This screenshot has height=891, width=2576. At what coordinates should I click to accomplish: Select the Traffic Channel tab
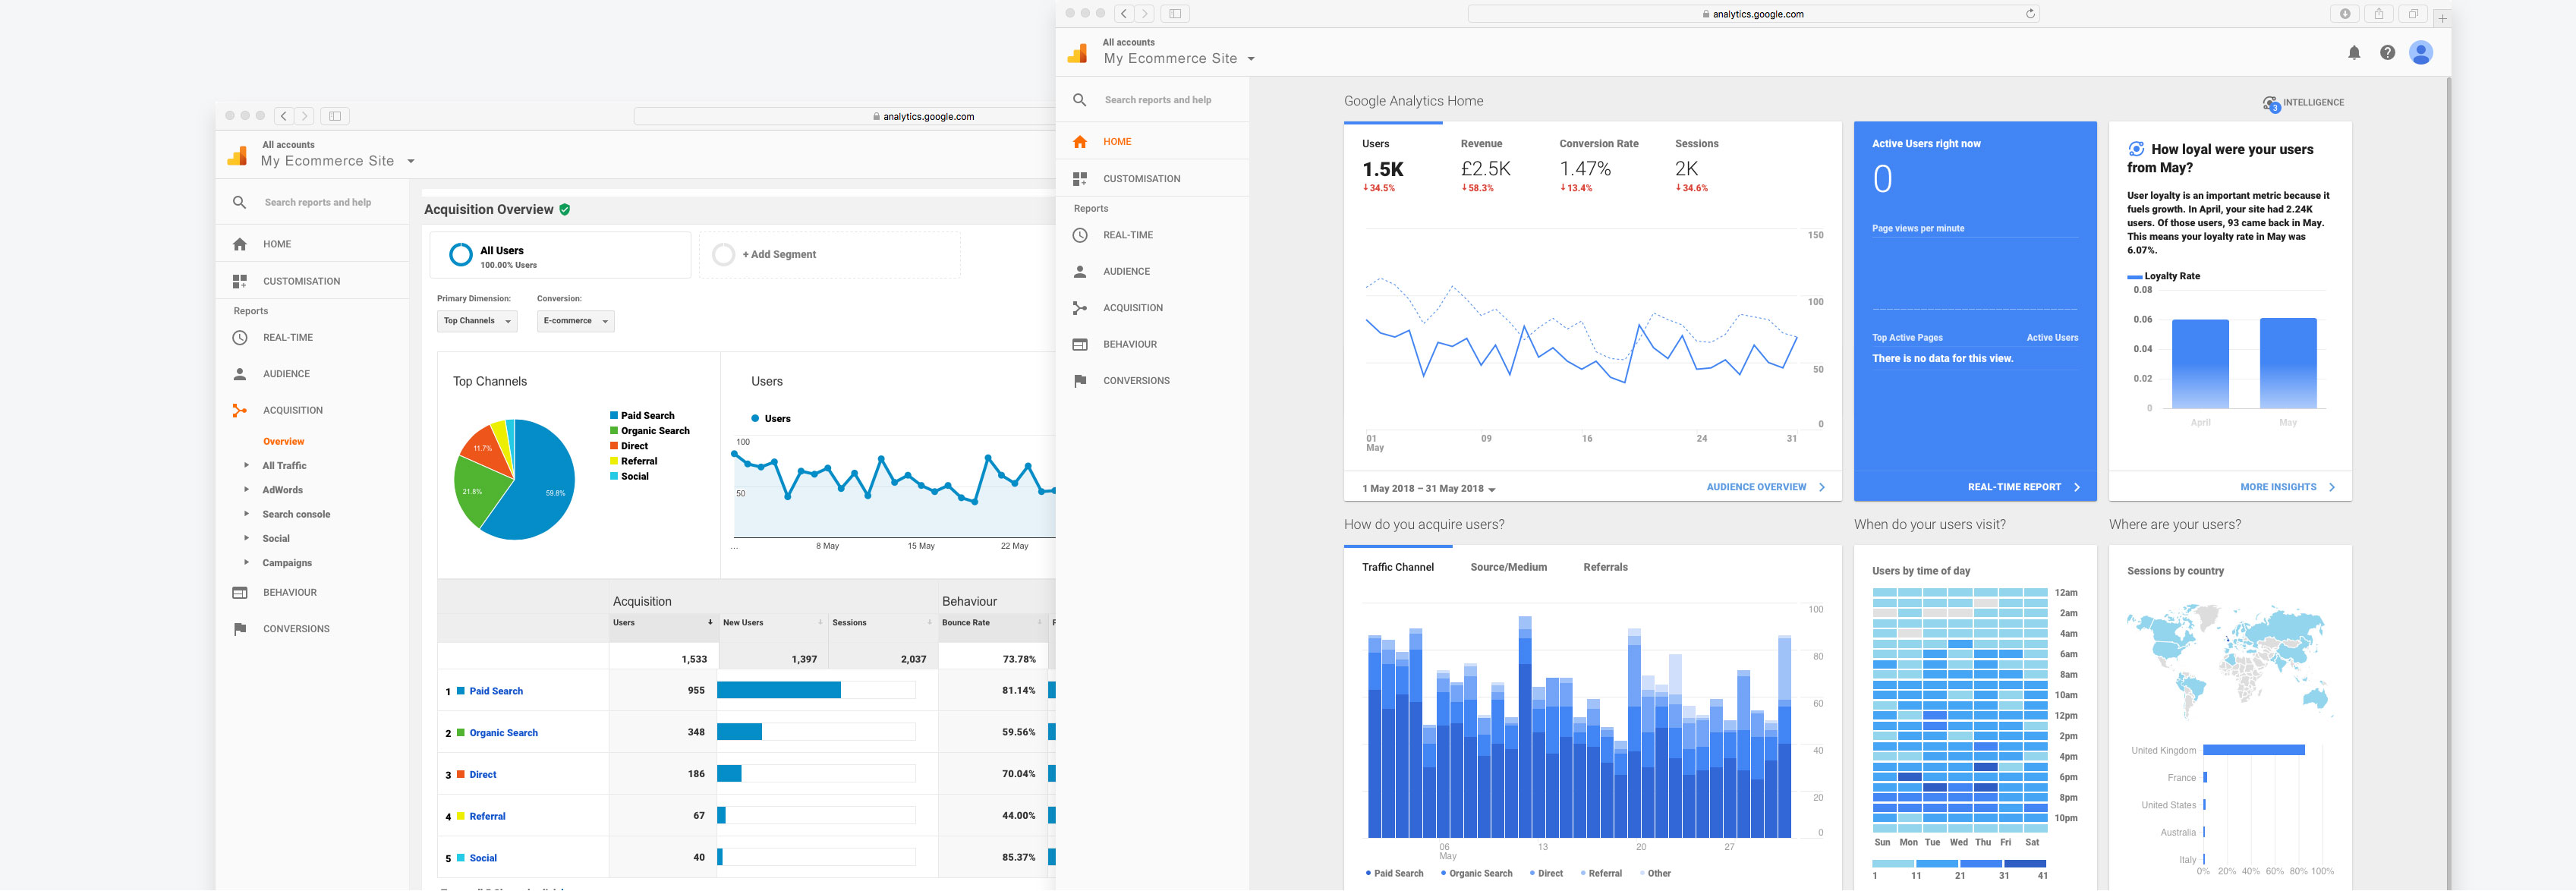point(1397,567)
